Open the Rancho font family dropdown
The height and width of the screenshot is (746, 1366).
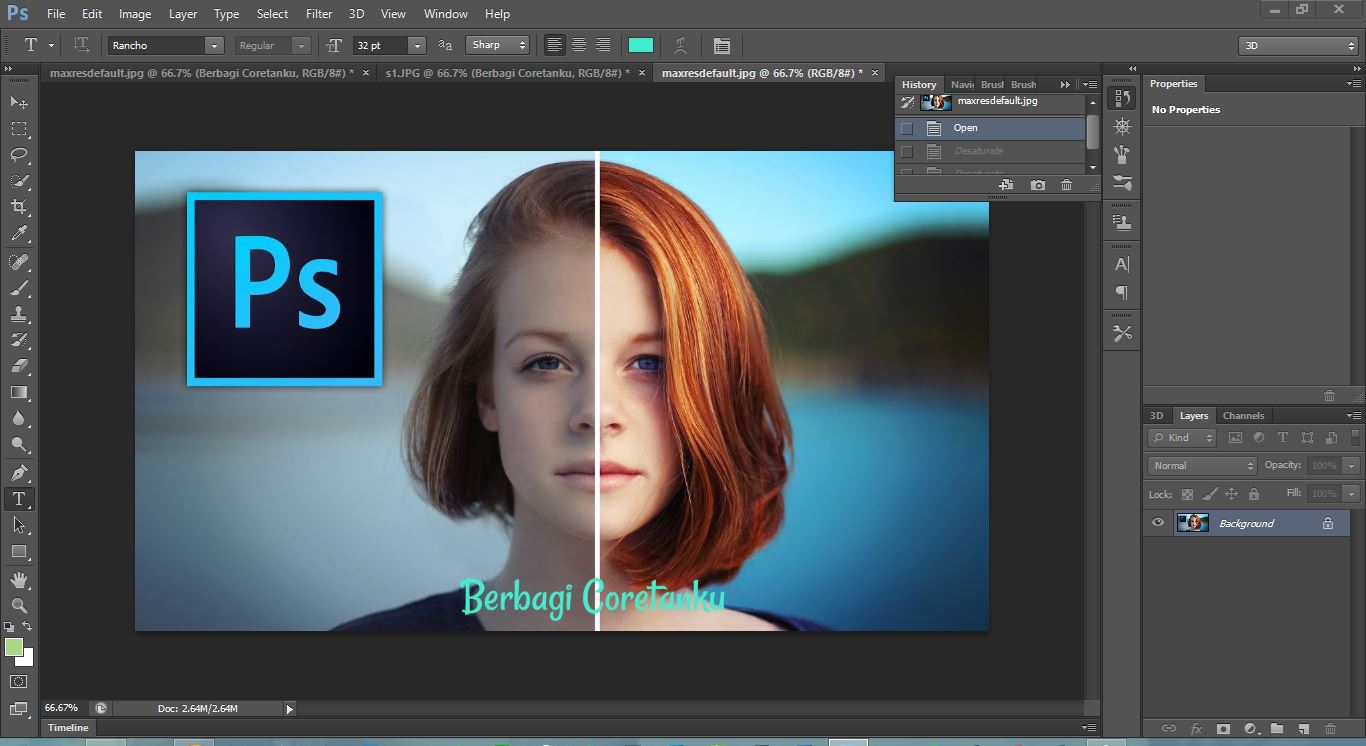tap(213, 45)
